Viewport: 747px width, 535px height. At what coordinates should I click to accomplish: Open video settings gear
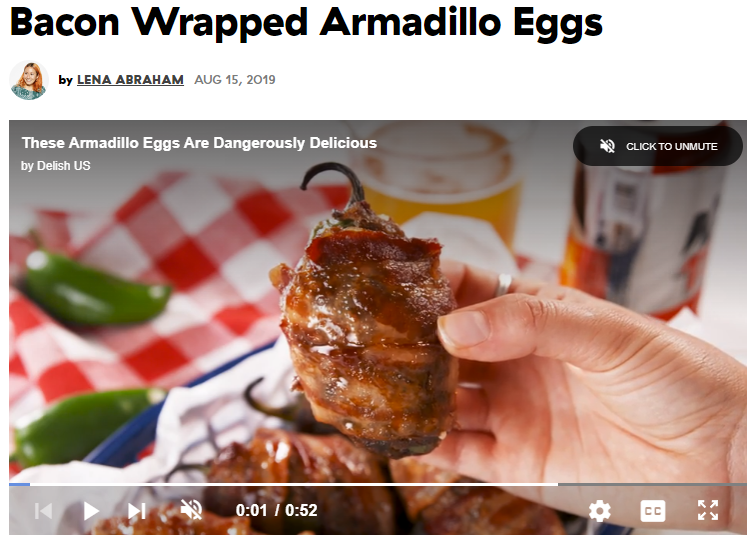click(599, 511)
